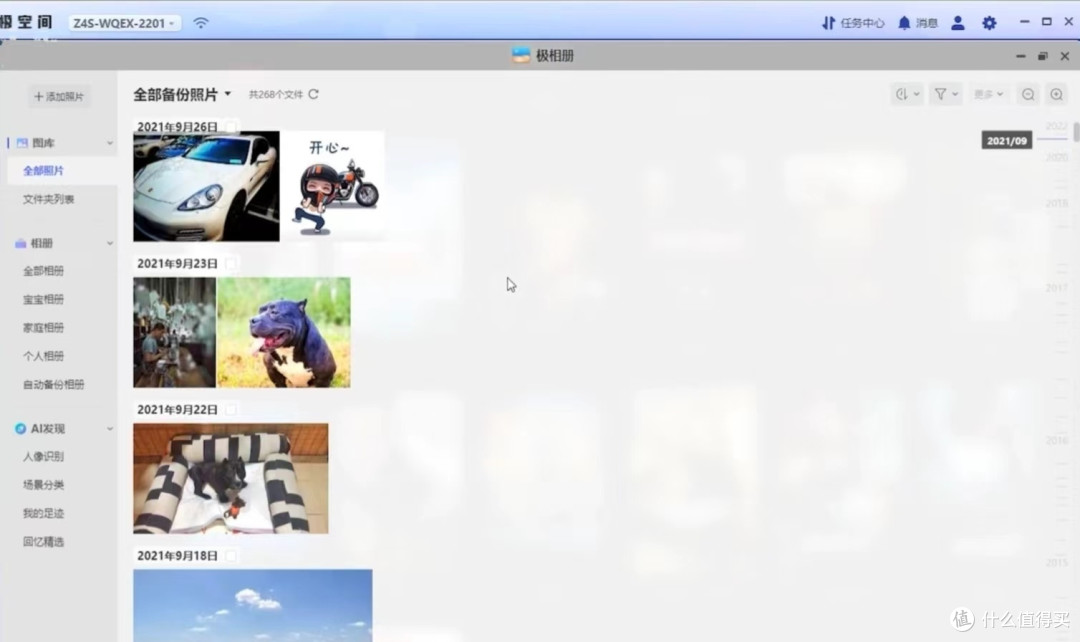
Task: Open the 开心 motorcycle cartoon image
Action: 333,186
